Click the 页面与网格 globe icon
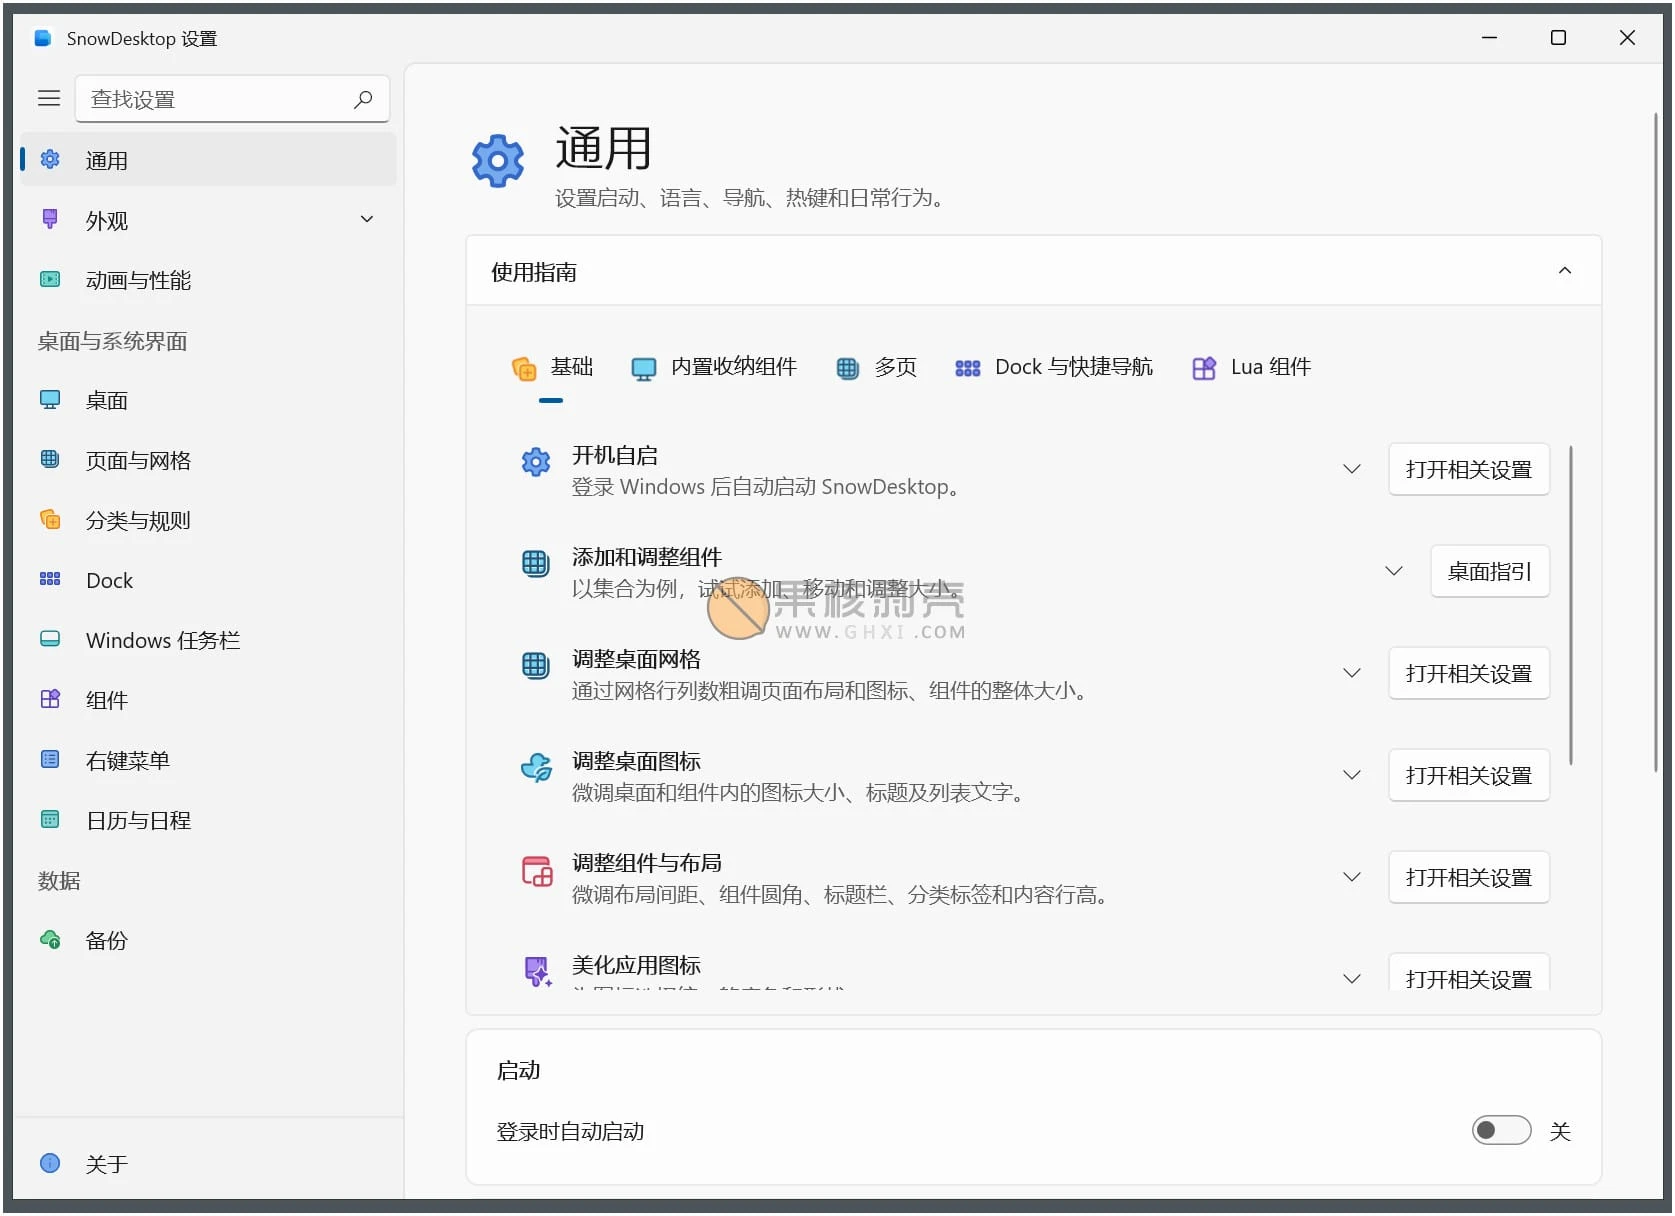This screenshot has width=1675, height=1216. click(x=50, y=459)
